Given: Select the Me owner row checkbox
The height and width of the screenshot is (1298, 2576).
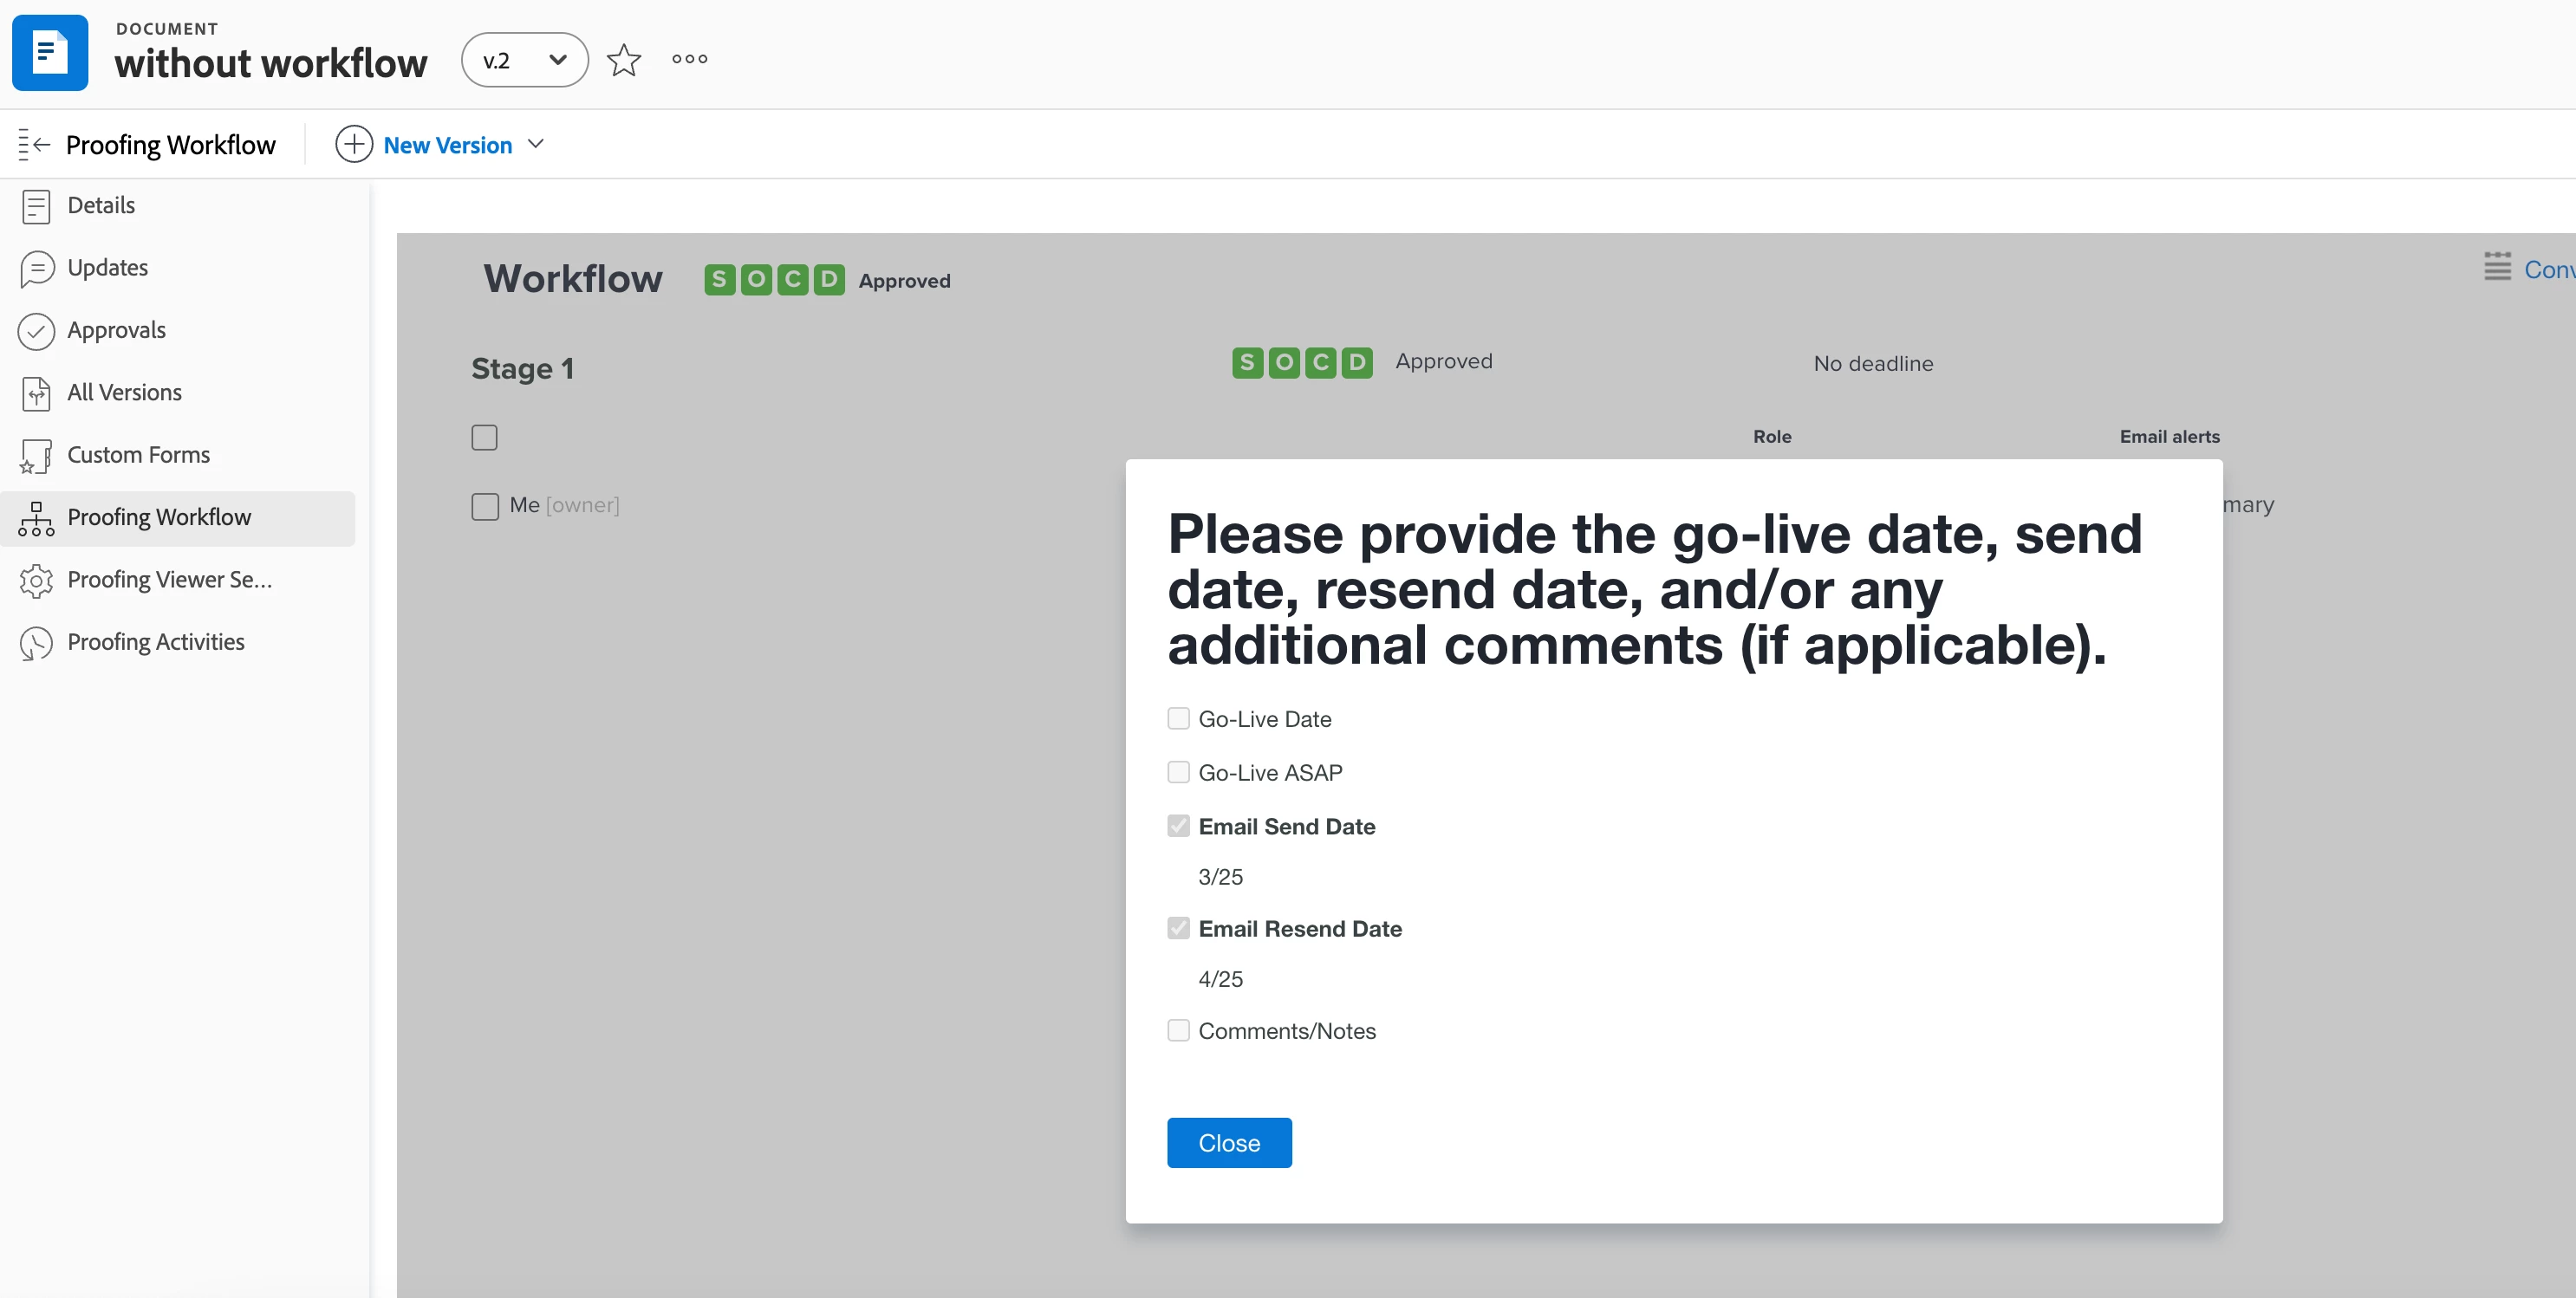Looking at the screenshot, I should tap(485, 506).
